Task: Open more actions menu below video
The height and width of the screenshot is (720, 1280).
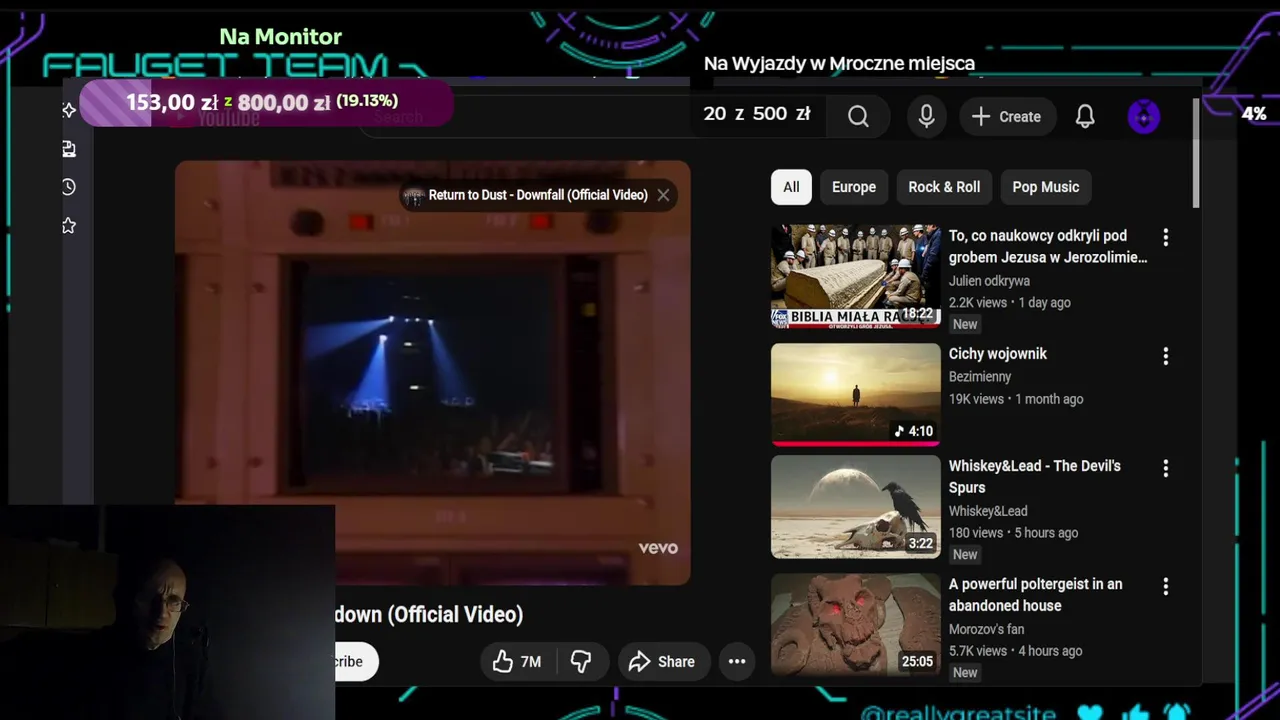Action: [737, 661]
